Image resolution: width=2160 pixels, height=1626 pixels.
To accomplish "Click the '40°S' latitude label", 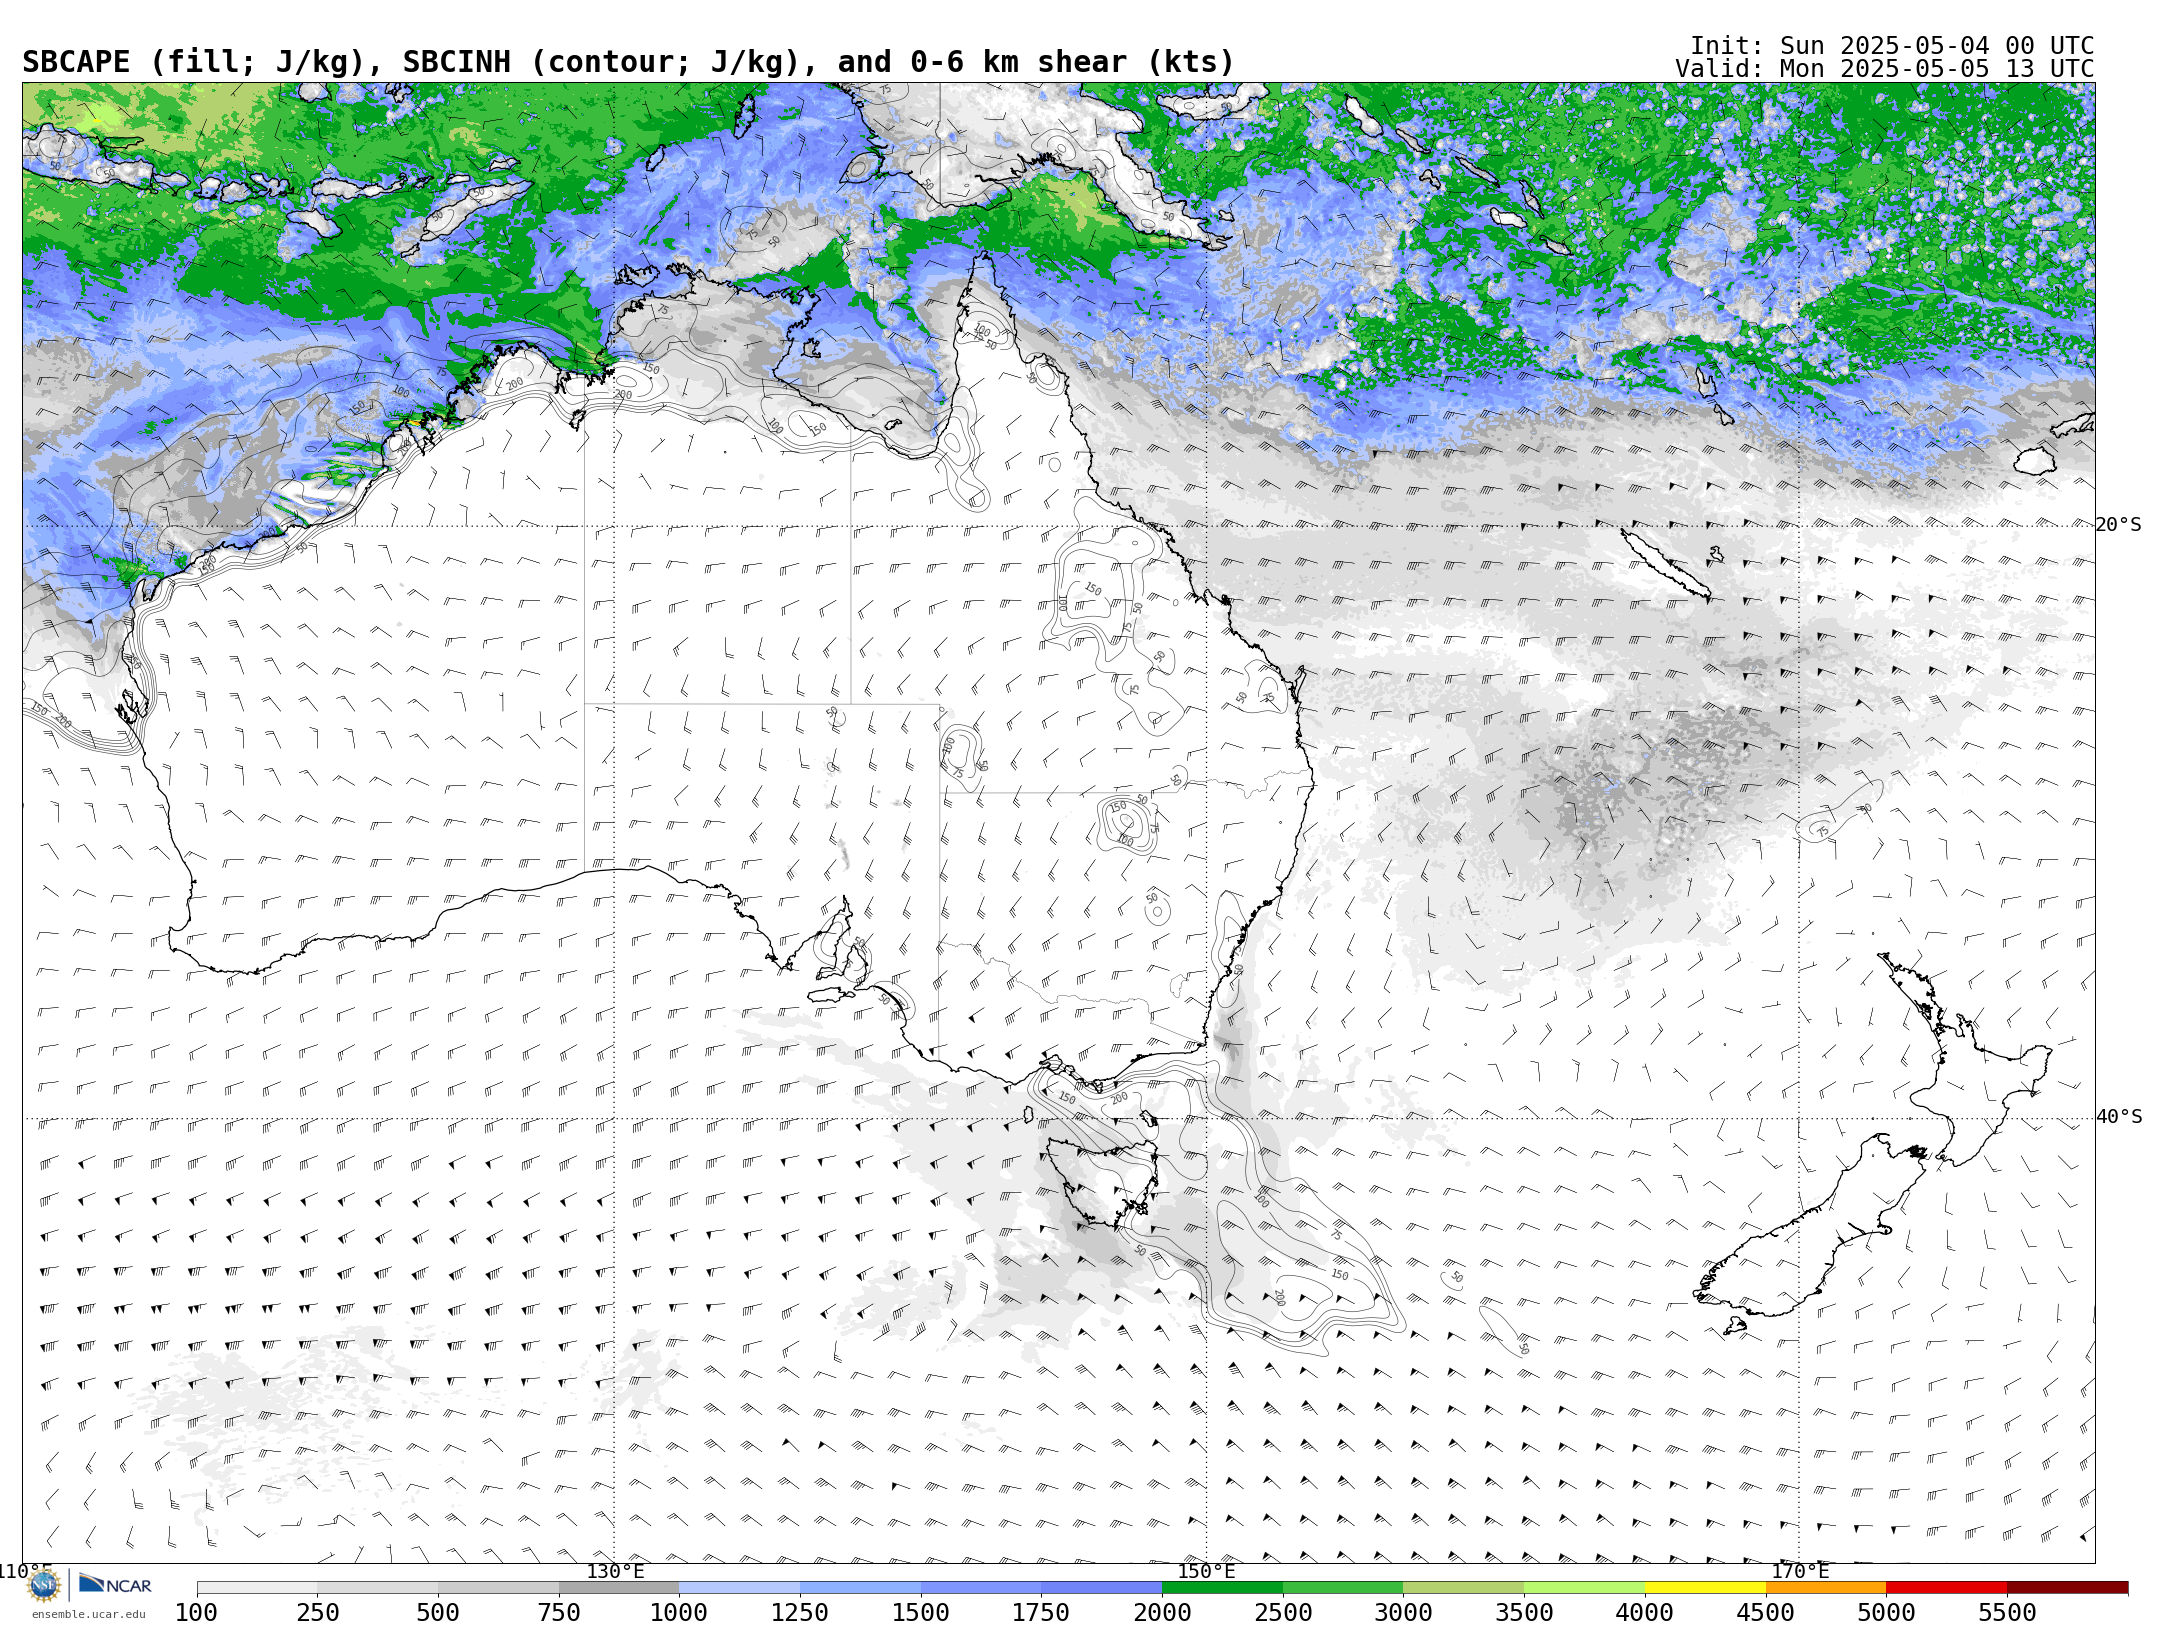I will pos(2119,1117).
